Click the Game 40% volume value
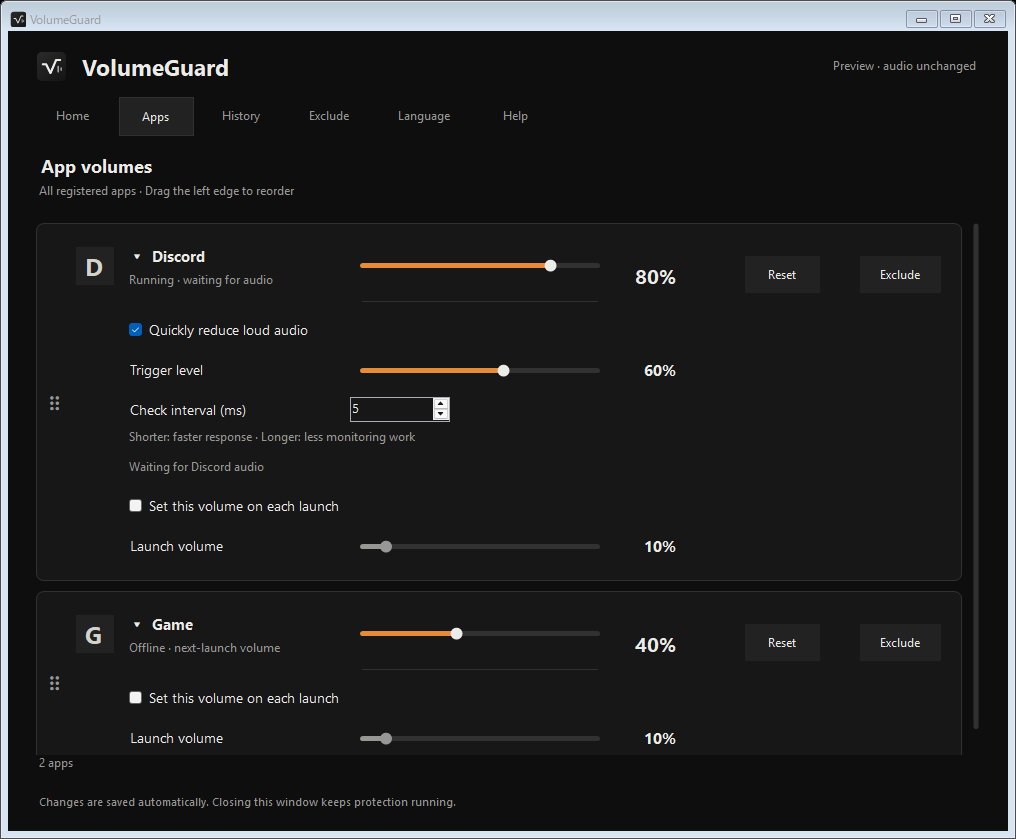Viewport: 1016px width, 839px height. point(655,645)
